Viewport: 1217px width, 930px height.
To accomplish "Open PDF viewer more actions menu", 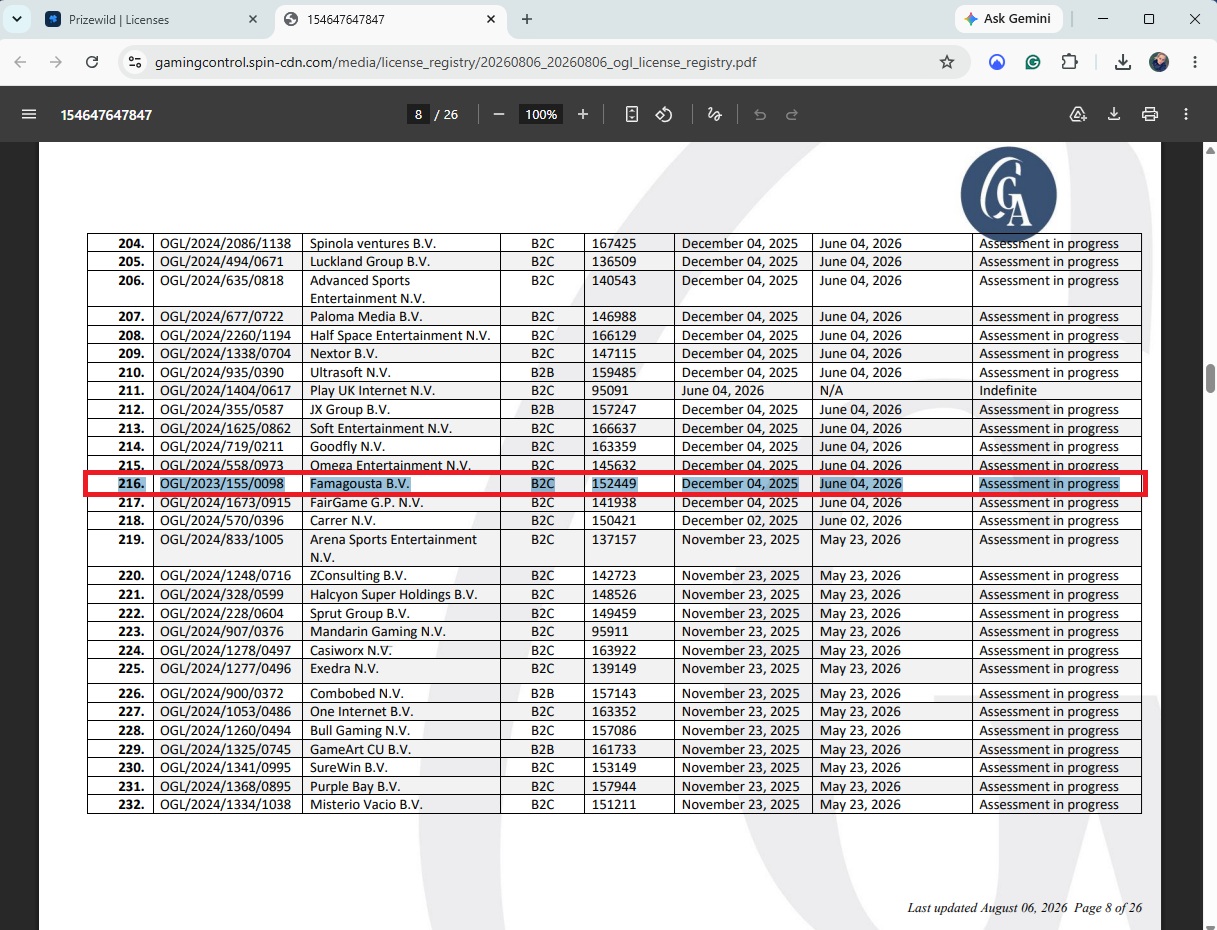I will point(1186,114).
